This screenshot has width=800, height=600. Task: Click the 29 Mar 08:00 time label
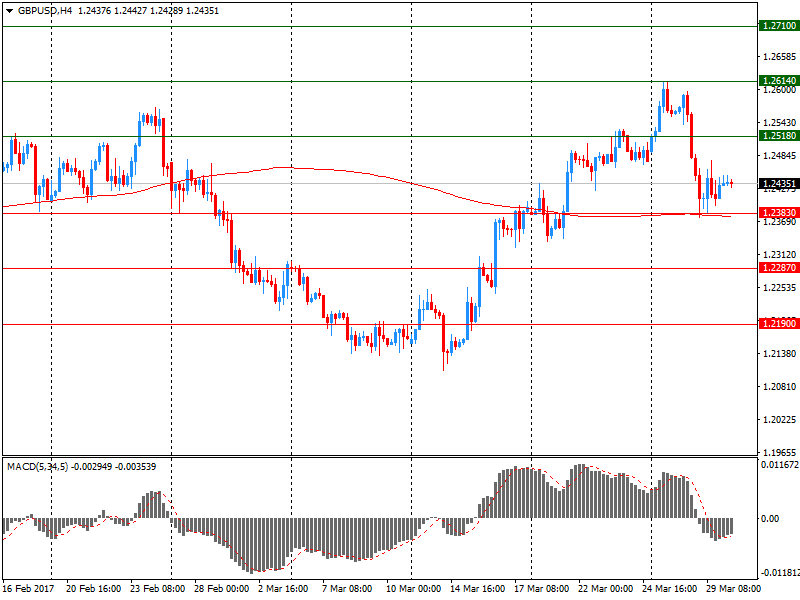point(733,589)
